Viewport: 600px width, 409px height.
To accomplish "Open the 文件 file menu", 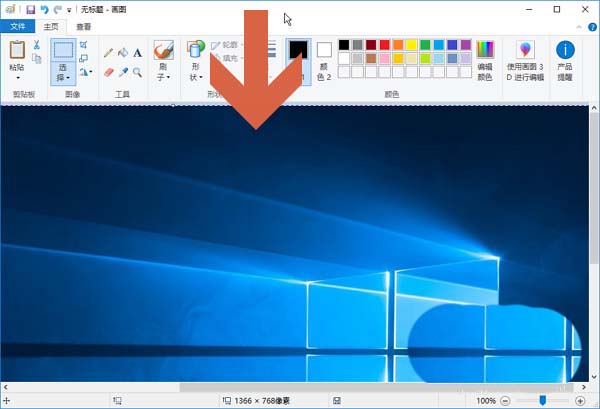I will (x=18, y=26).
